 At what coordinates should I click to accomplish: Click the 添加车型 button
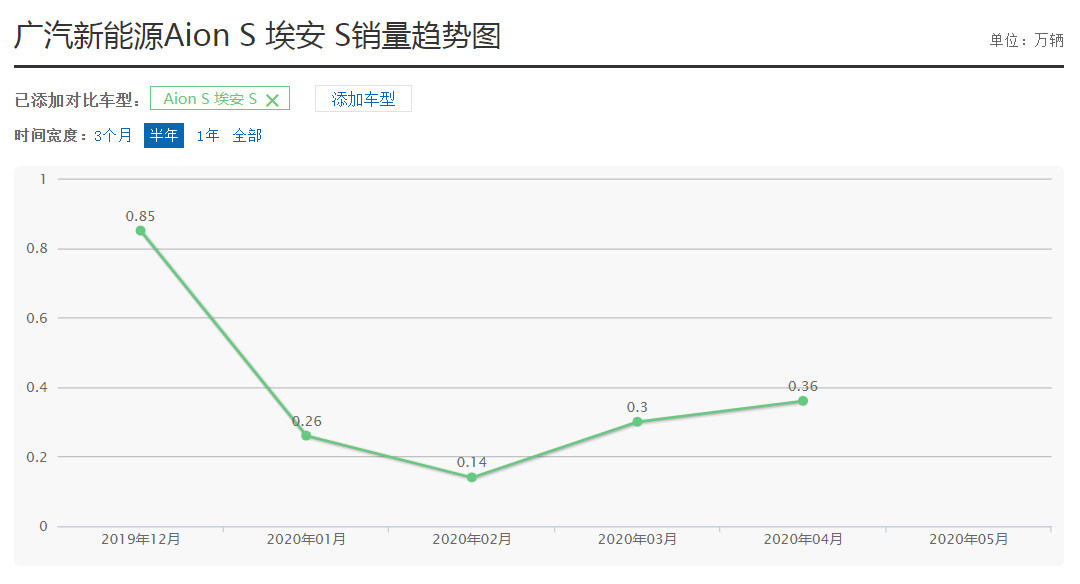tap(363, 99)
